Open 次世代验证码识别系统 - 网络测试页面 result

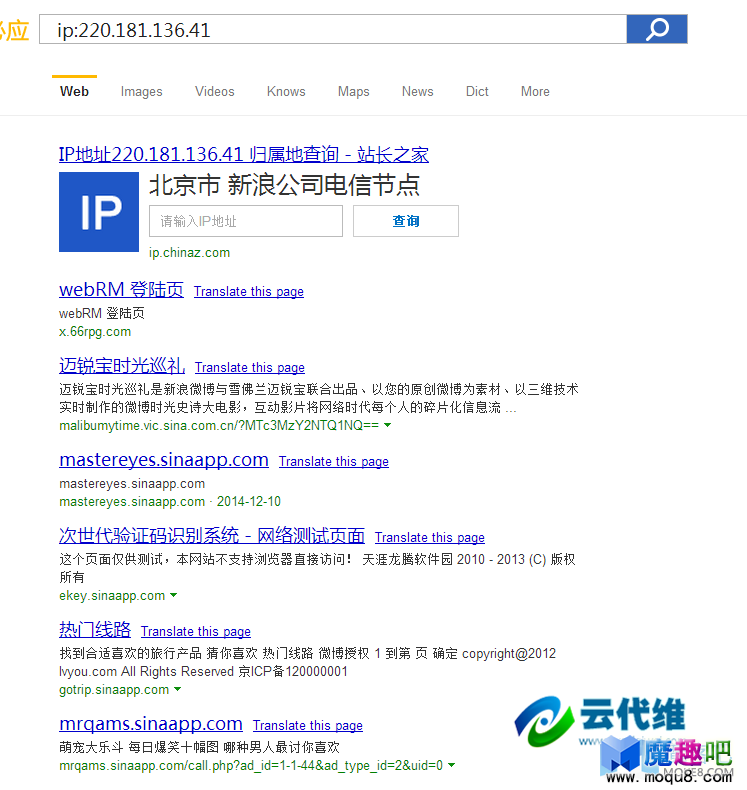[x=212, y=536]
